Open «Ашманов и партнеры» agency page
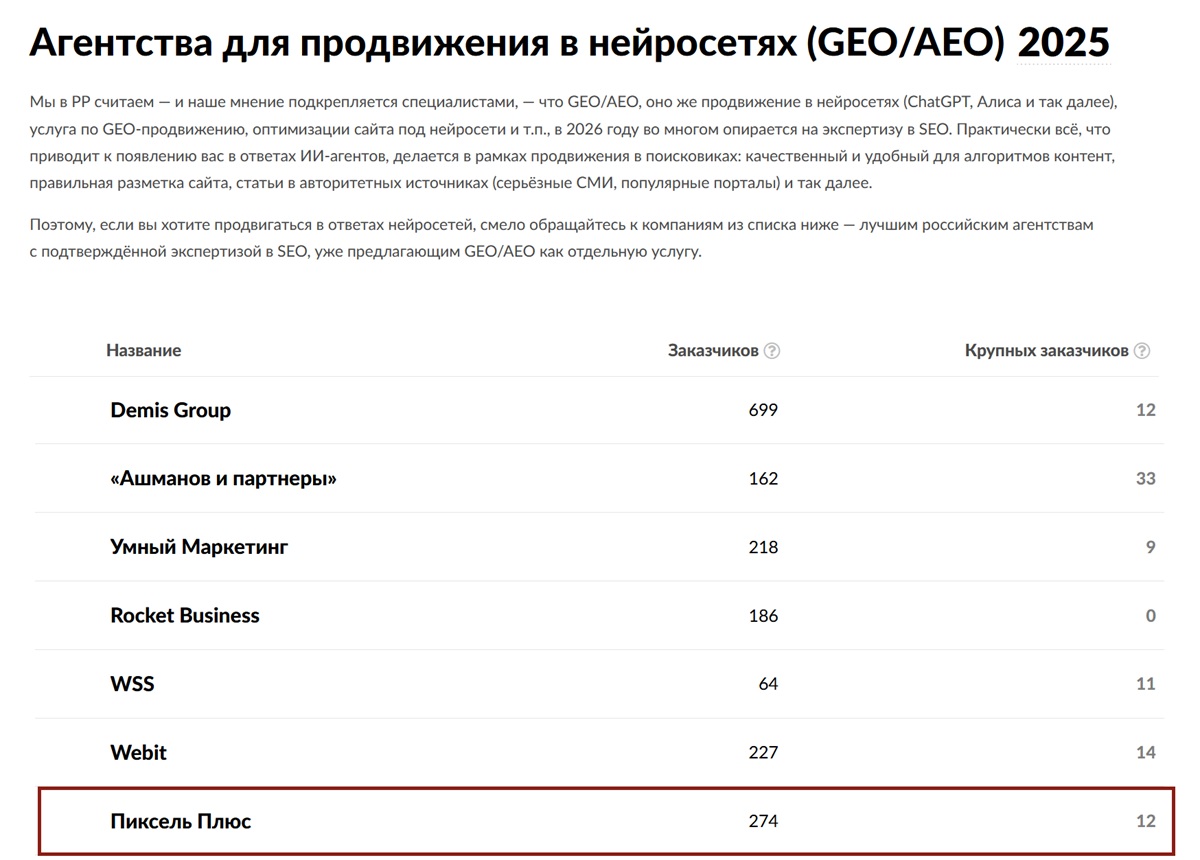1200x860 pixels. click(x=223, y=479)
